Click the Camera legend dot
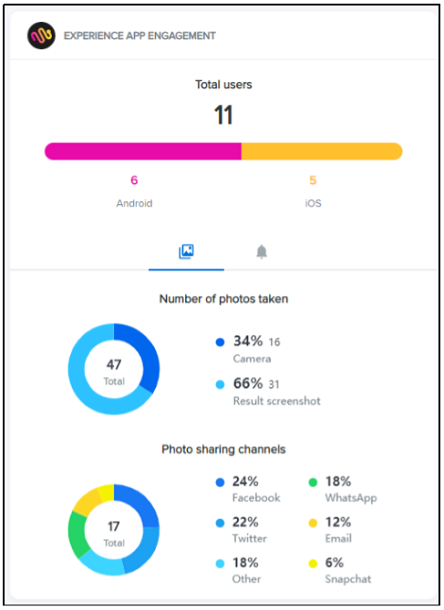This screenshot has width=444, height=610. [x=220, y=342]
